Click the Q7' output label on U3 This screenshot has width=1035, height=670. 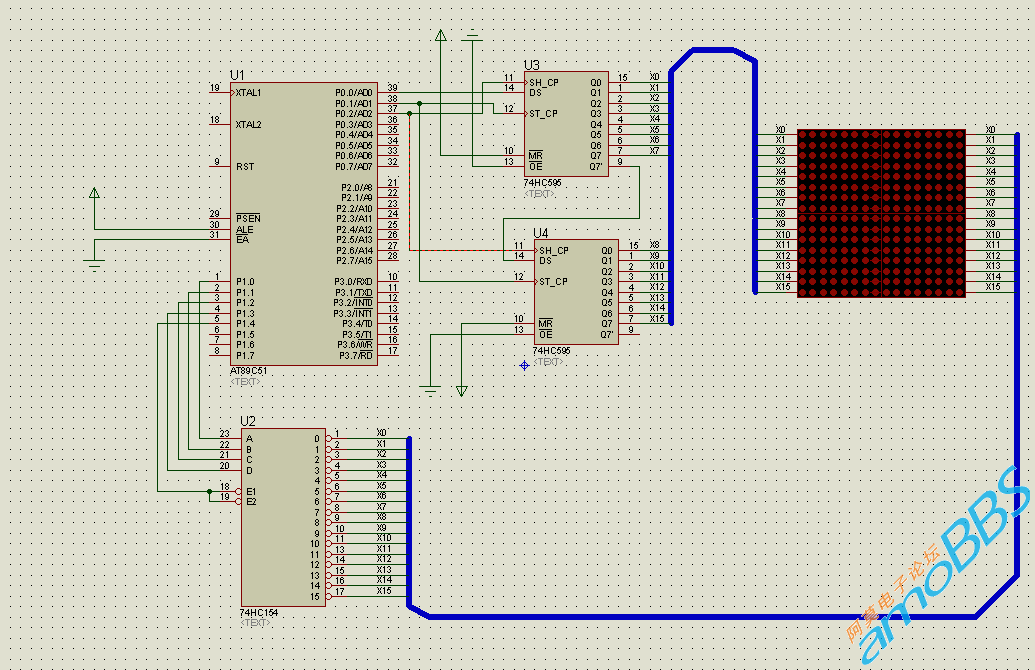pos(596,166)
